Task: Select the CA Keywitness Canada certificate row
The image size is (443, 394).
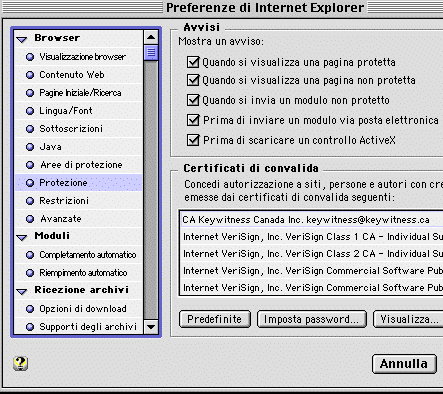Action: (x=312, y=220)
